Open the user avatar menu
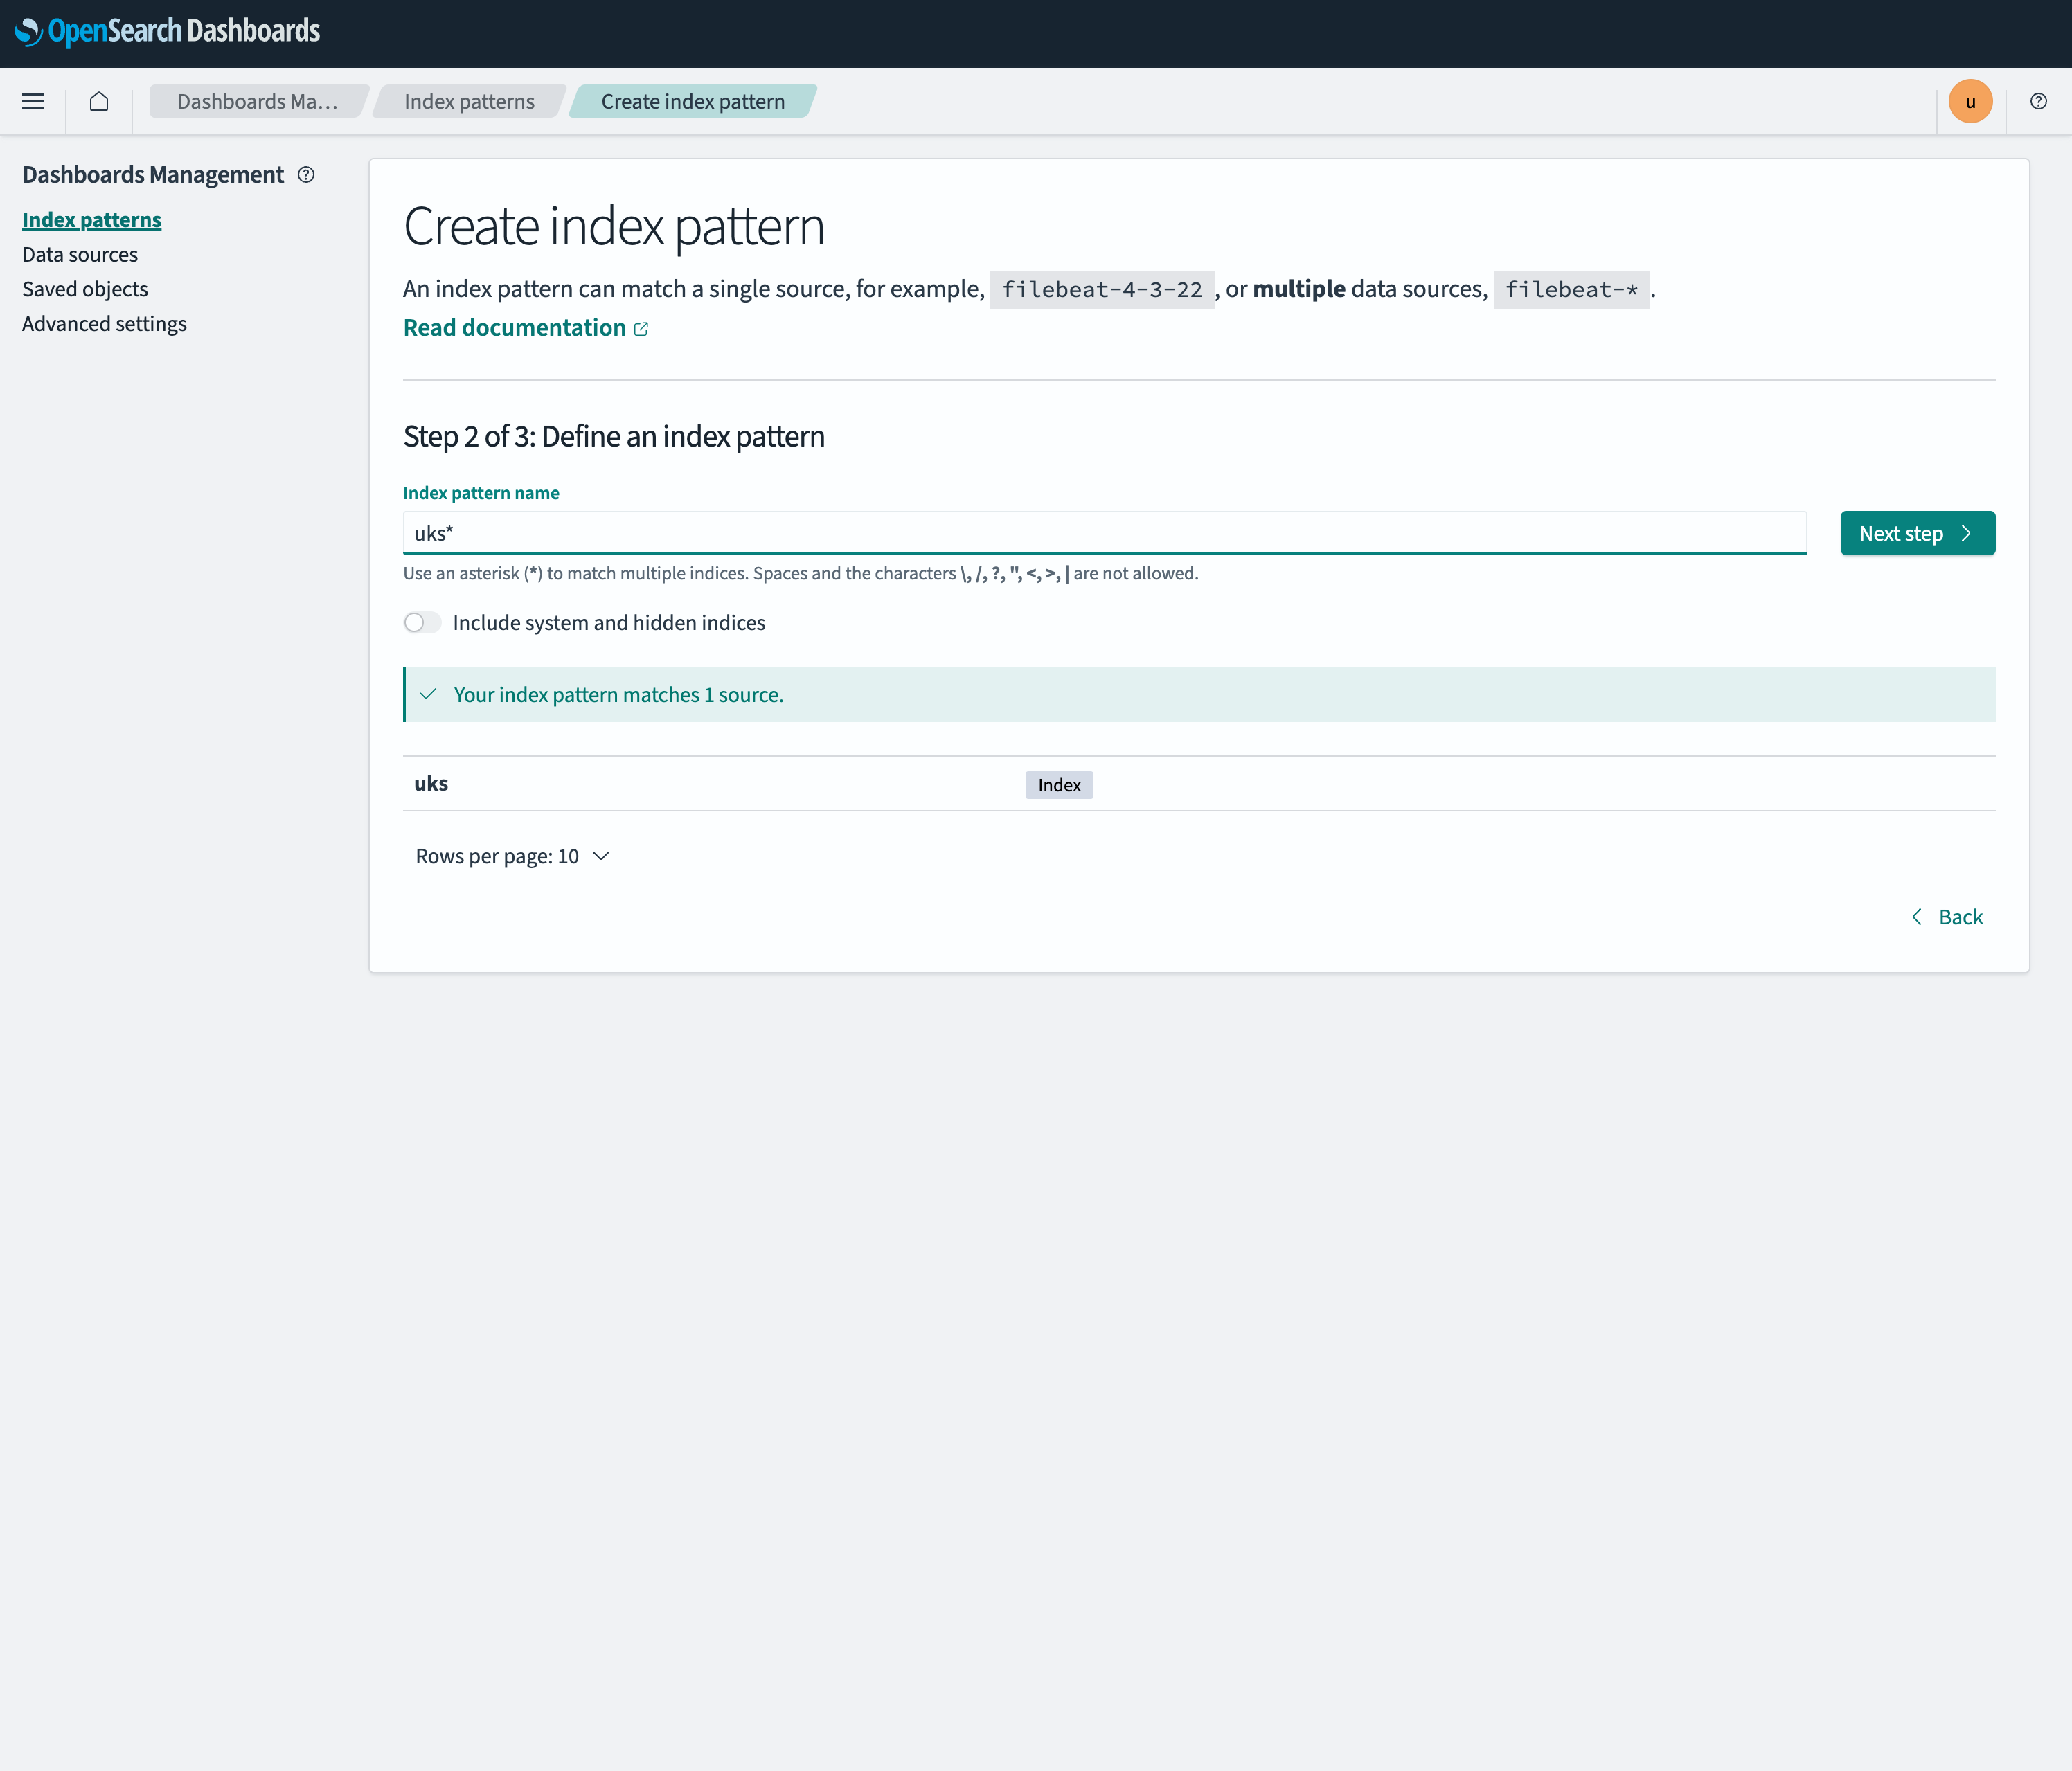The height and width of the screenshot is (1771, 2072). (x=1970, y=101)
